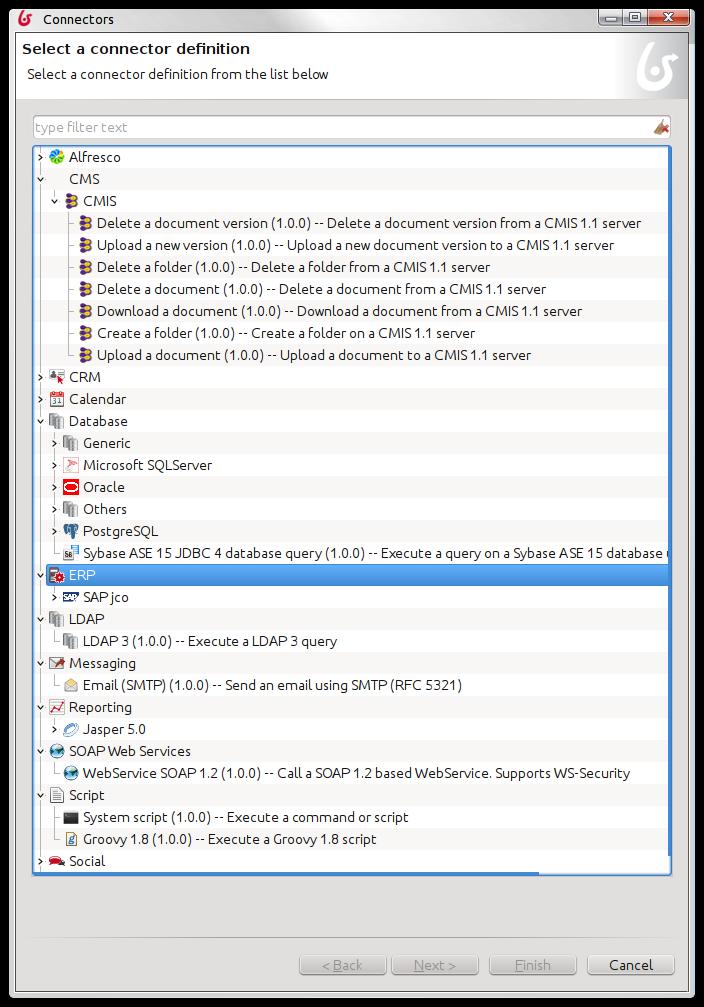Click the horizontal scrollbar under the connector list
704x1007 pixels.
pos(286,873)
